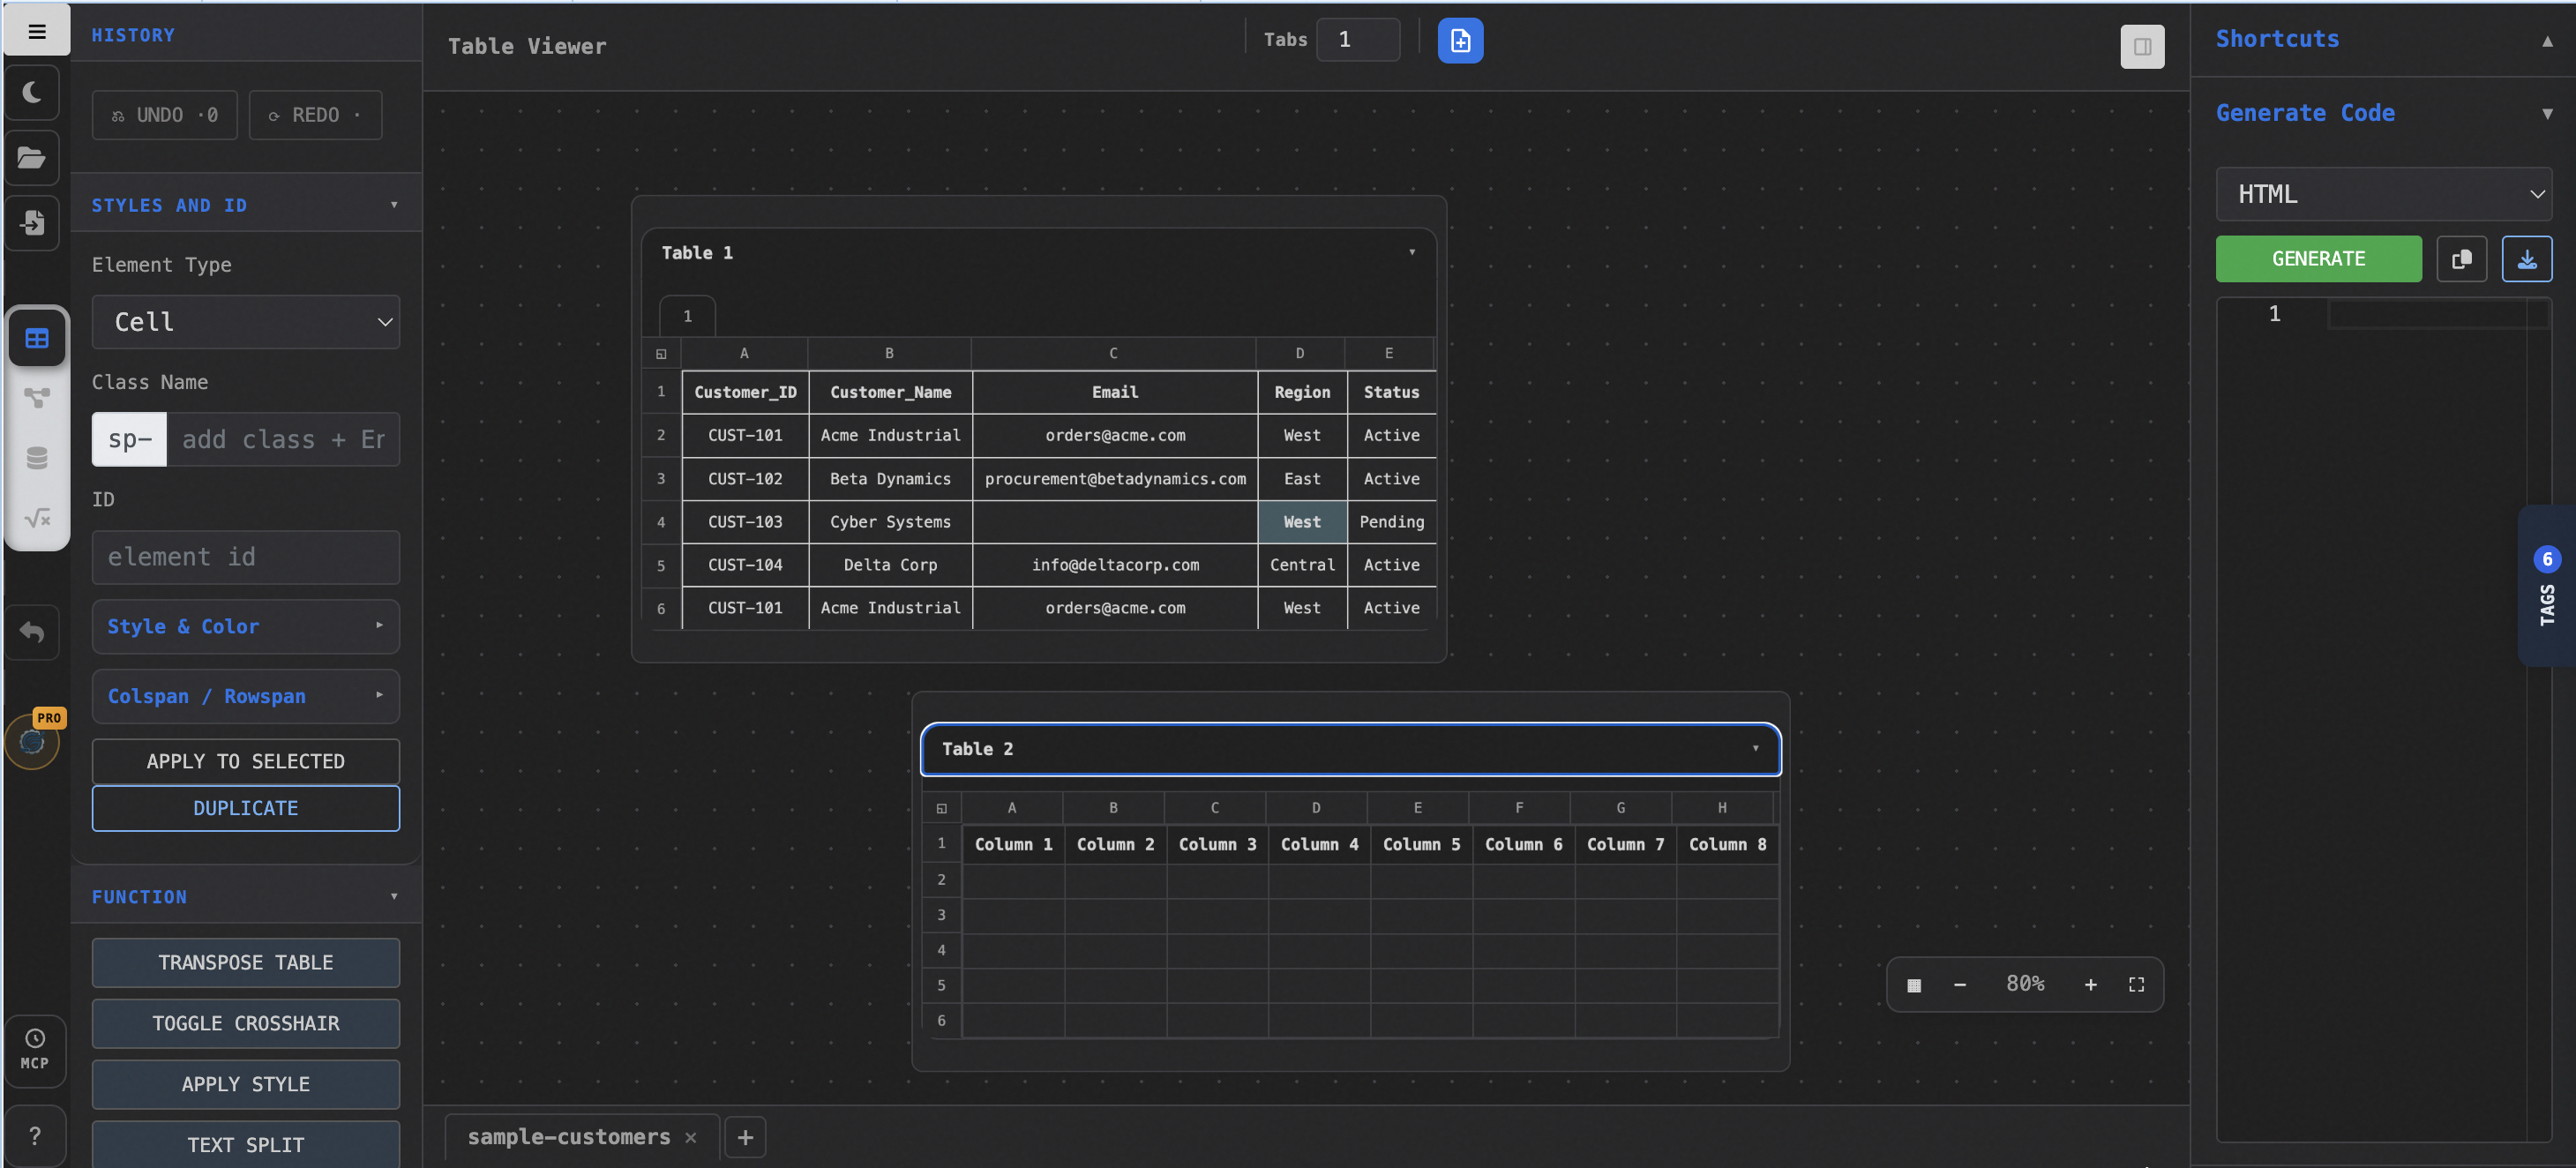Select sheet tab 1 in Table 1
Viewport: 2576px width, 1168px height.
click(687, 316)
